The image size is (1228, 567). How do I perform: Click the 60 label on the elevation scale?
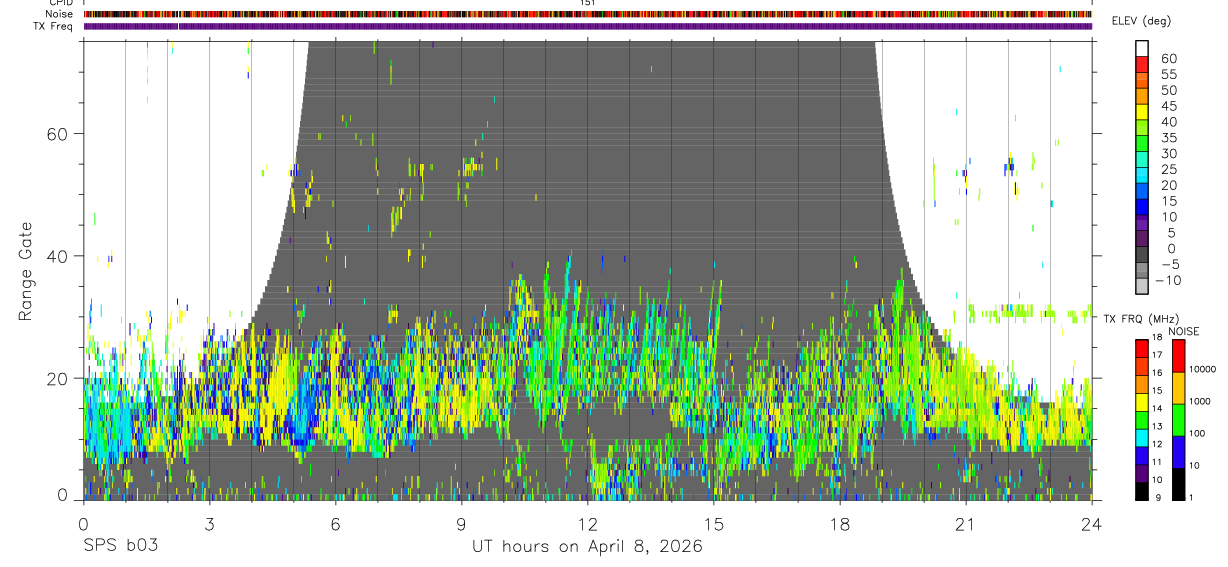point(1168,58)
